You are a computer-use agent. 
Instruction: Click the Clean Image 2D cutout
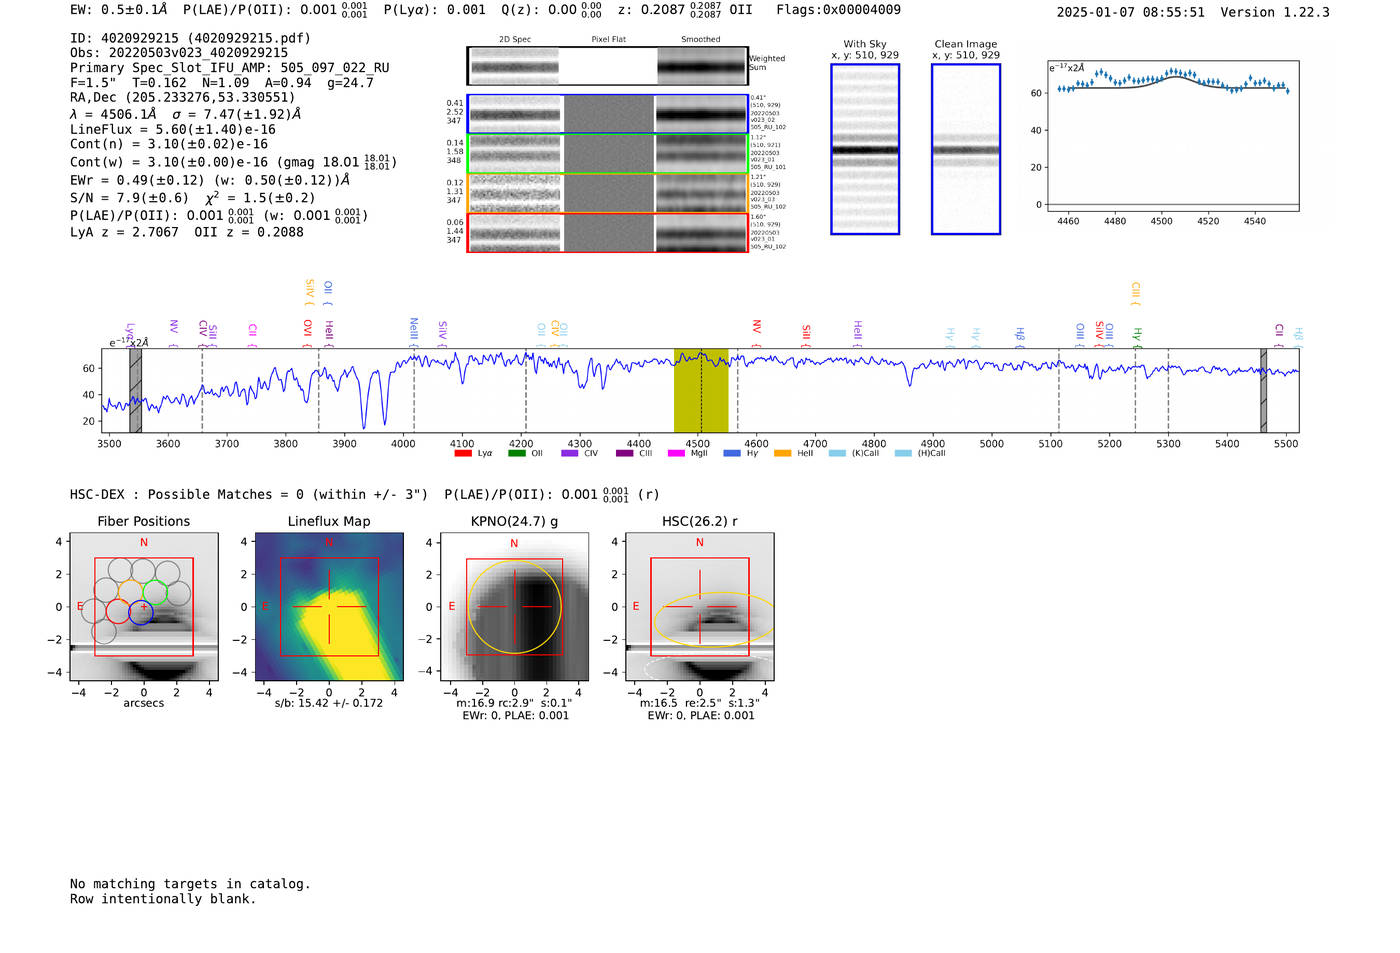(966, 149)
